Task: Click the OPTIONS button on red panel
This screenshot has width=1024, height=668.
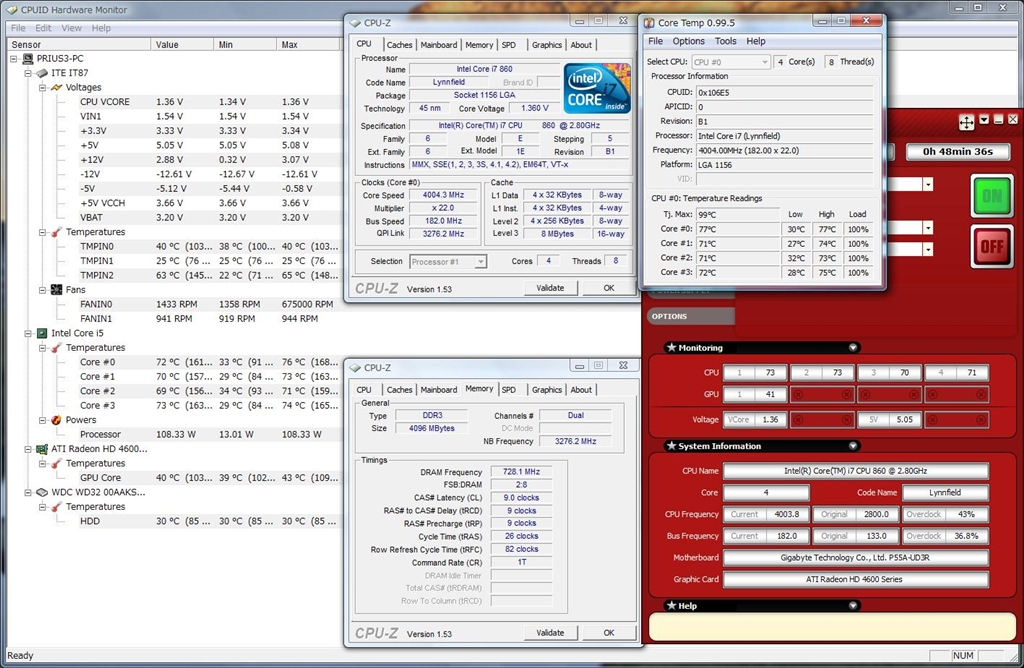Action: pos(670,316)
